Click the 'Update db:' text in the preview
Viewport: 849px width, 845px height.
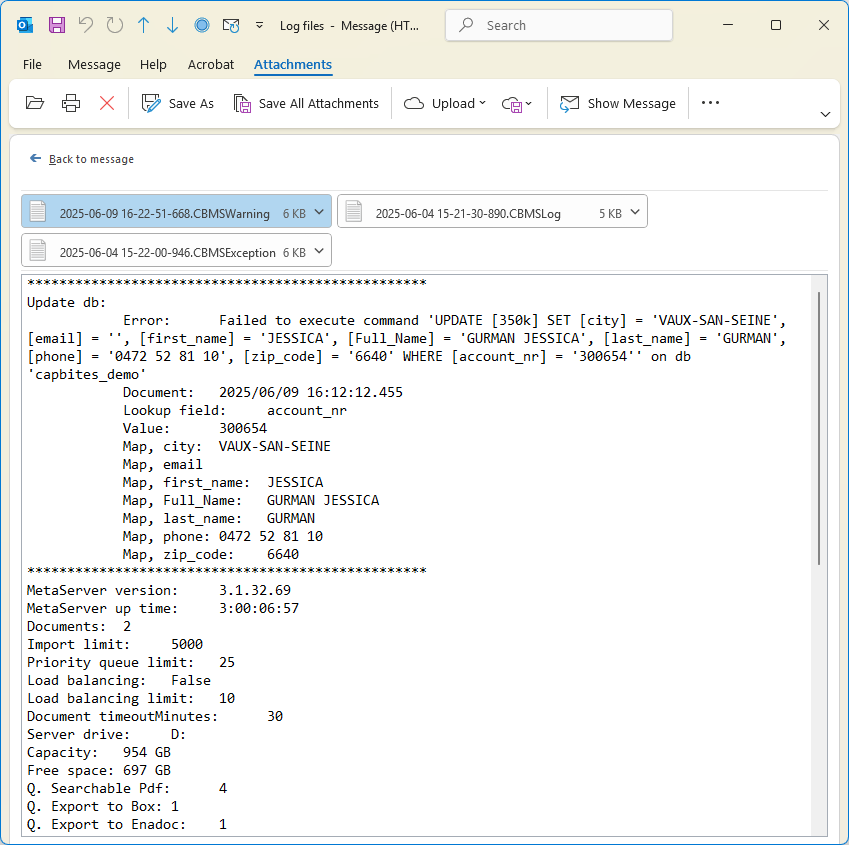point(67,302)
